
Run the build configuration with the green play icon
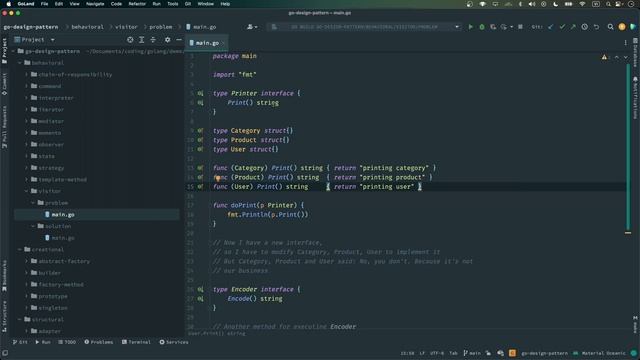471,27
